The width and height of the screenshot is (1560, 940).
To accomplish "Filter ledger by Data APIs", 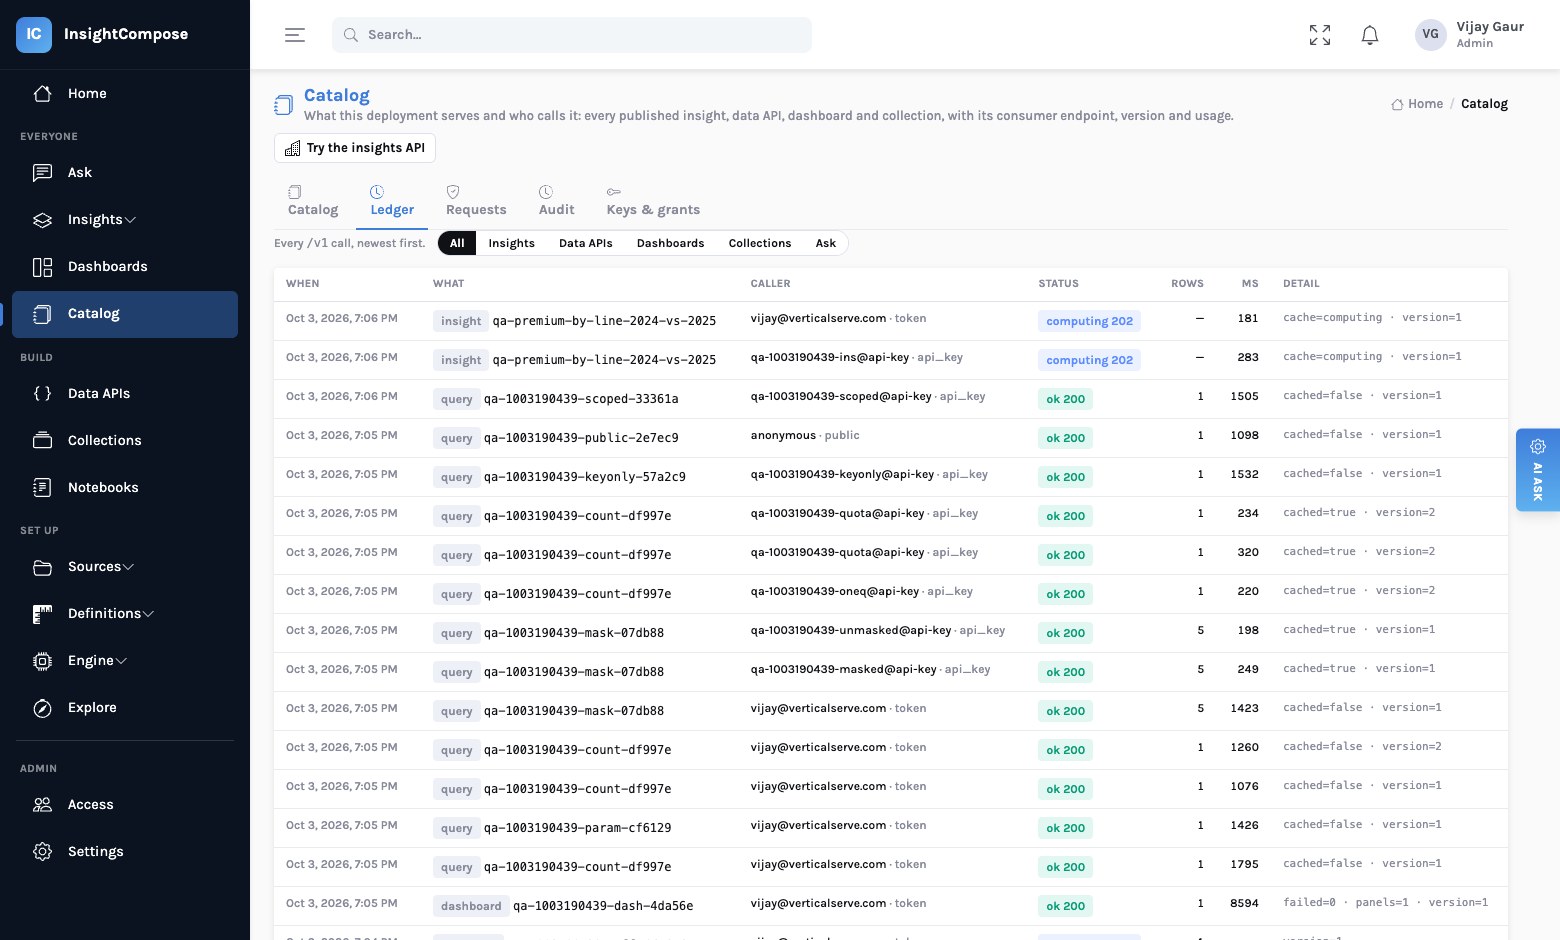I will click(x=585, y=243).
